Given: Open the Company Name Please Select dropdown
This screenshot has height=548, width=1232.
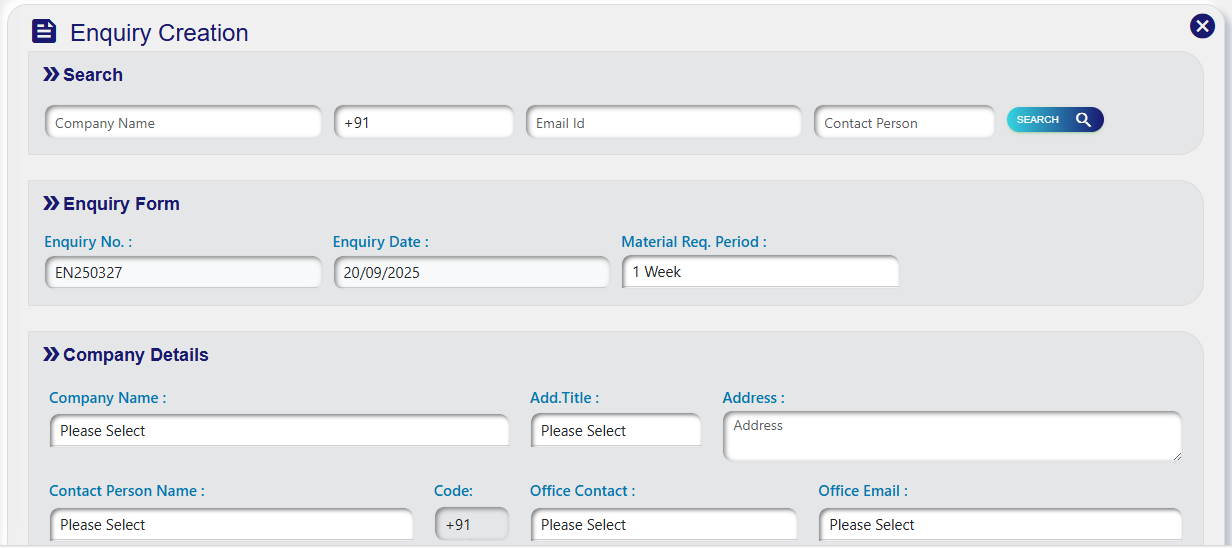Looking at the screenshot, I should (x=279, y=431).
